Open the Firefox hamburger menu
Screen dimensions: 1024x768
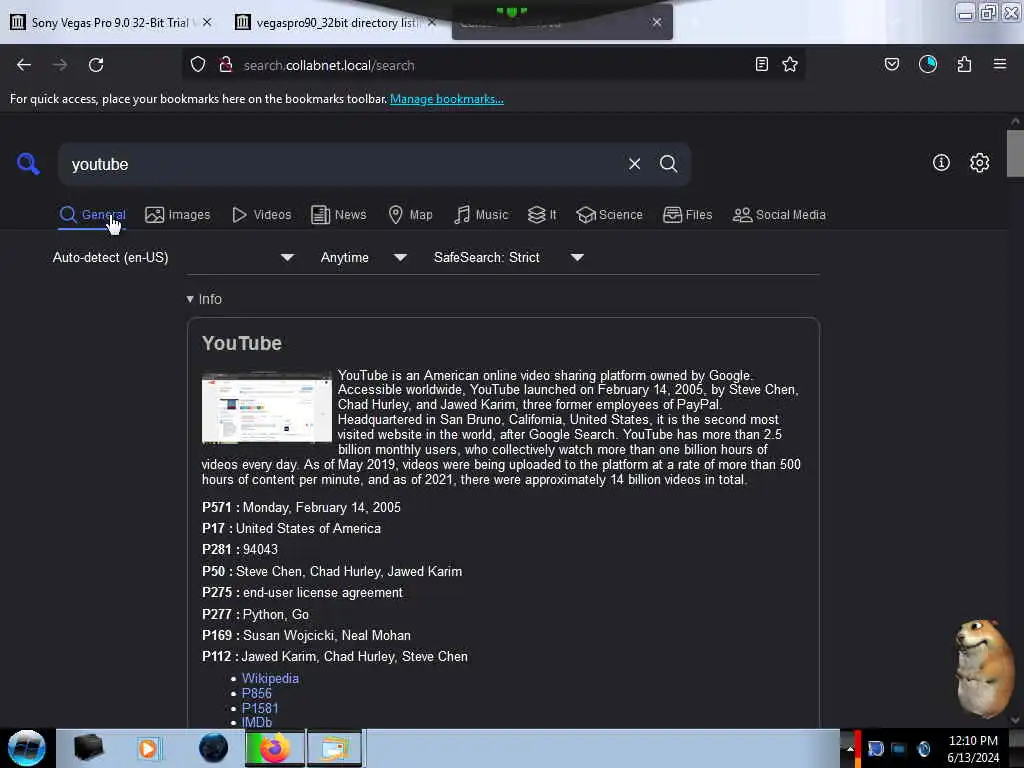click(x=1000, y=64)
